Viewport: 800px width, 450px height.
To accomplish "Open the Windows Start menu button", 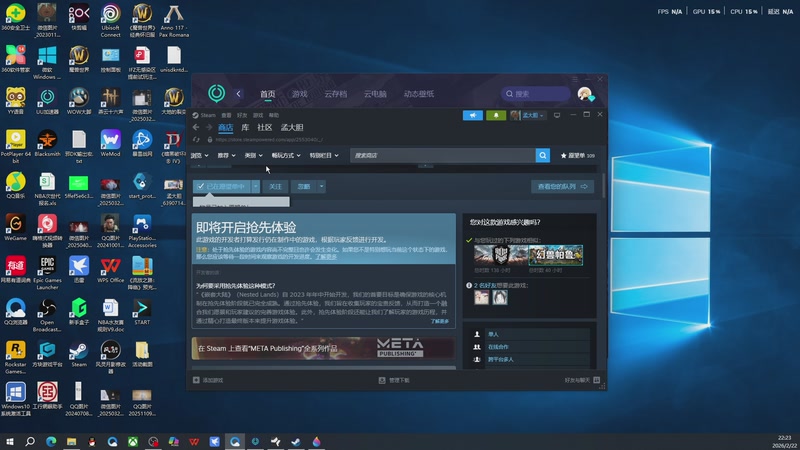I will [9, 441].
